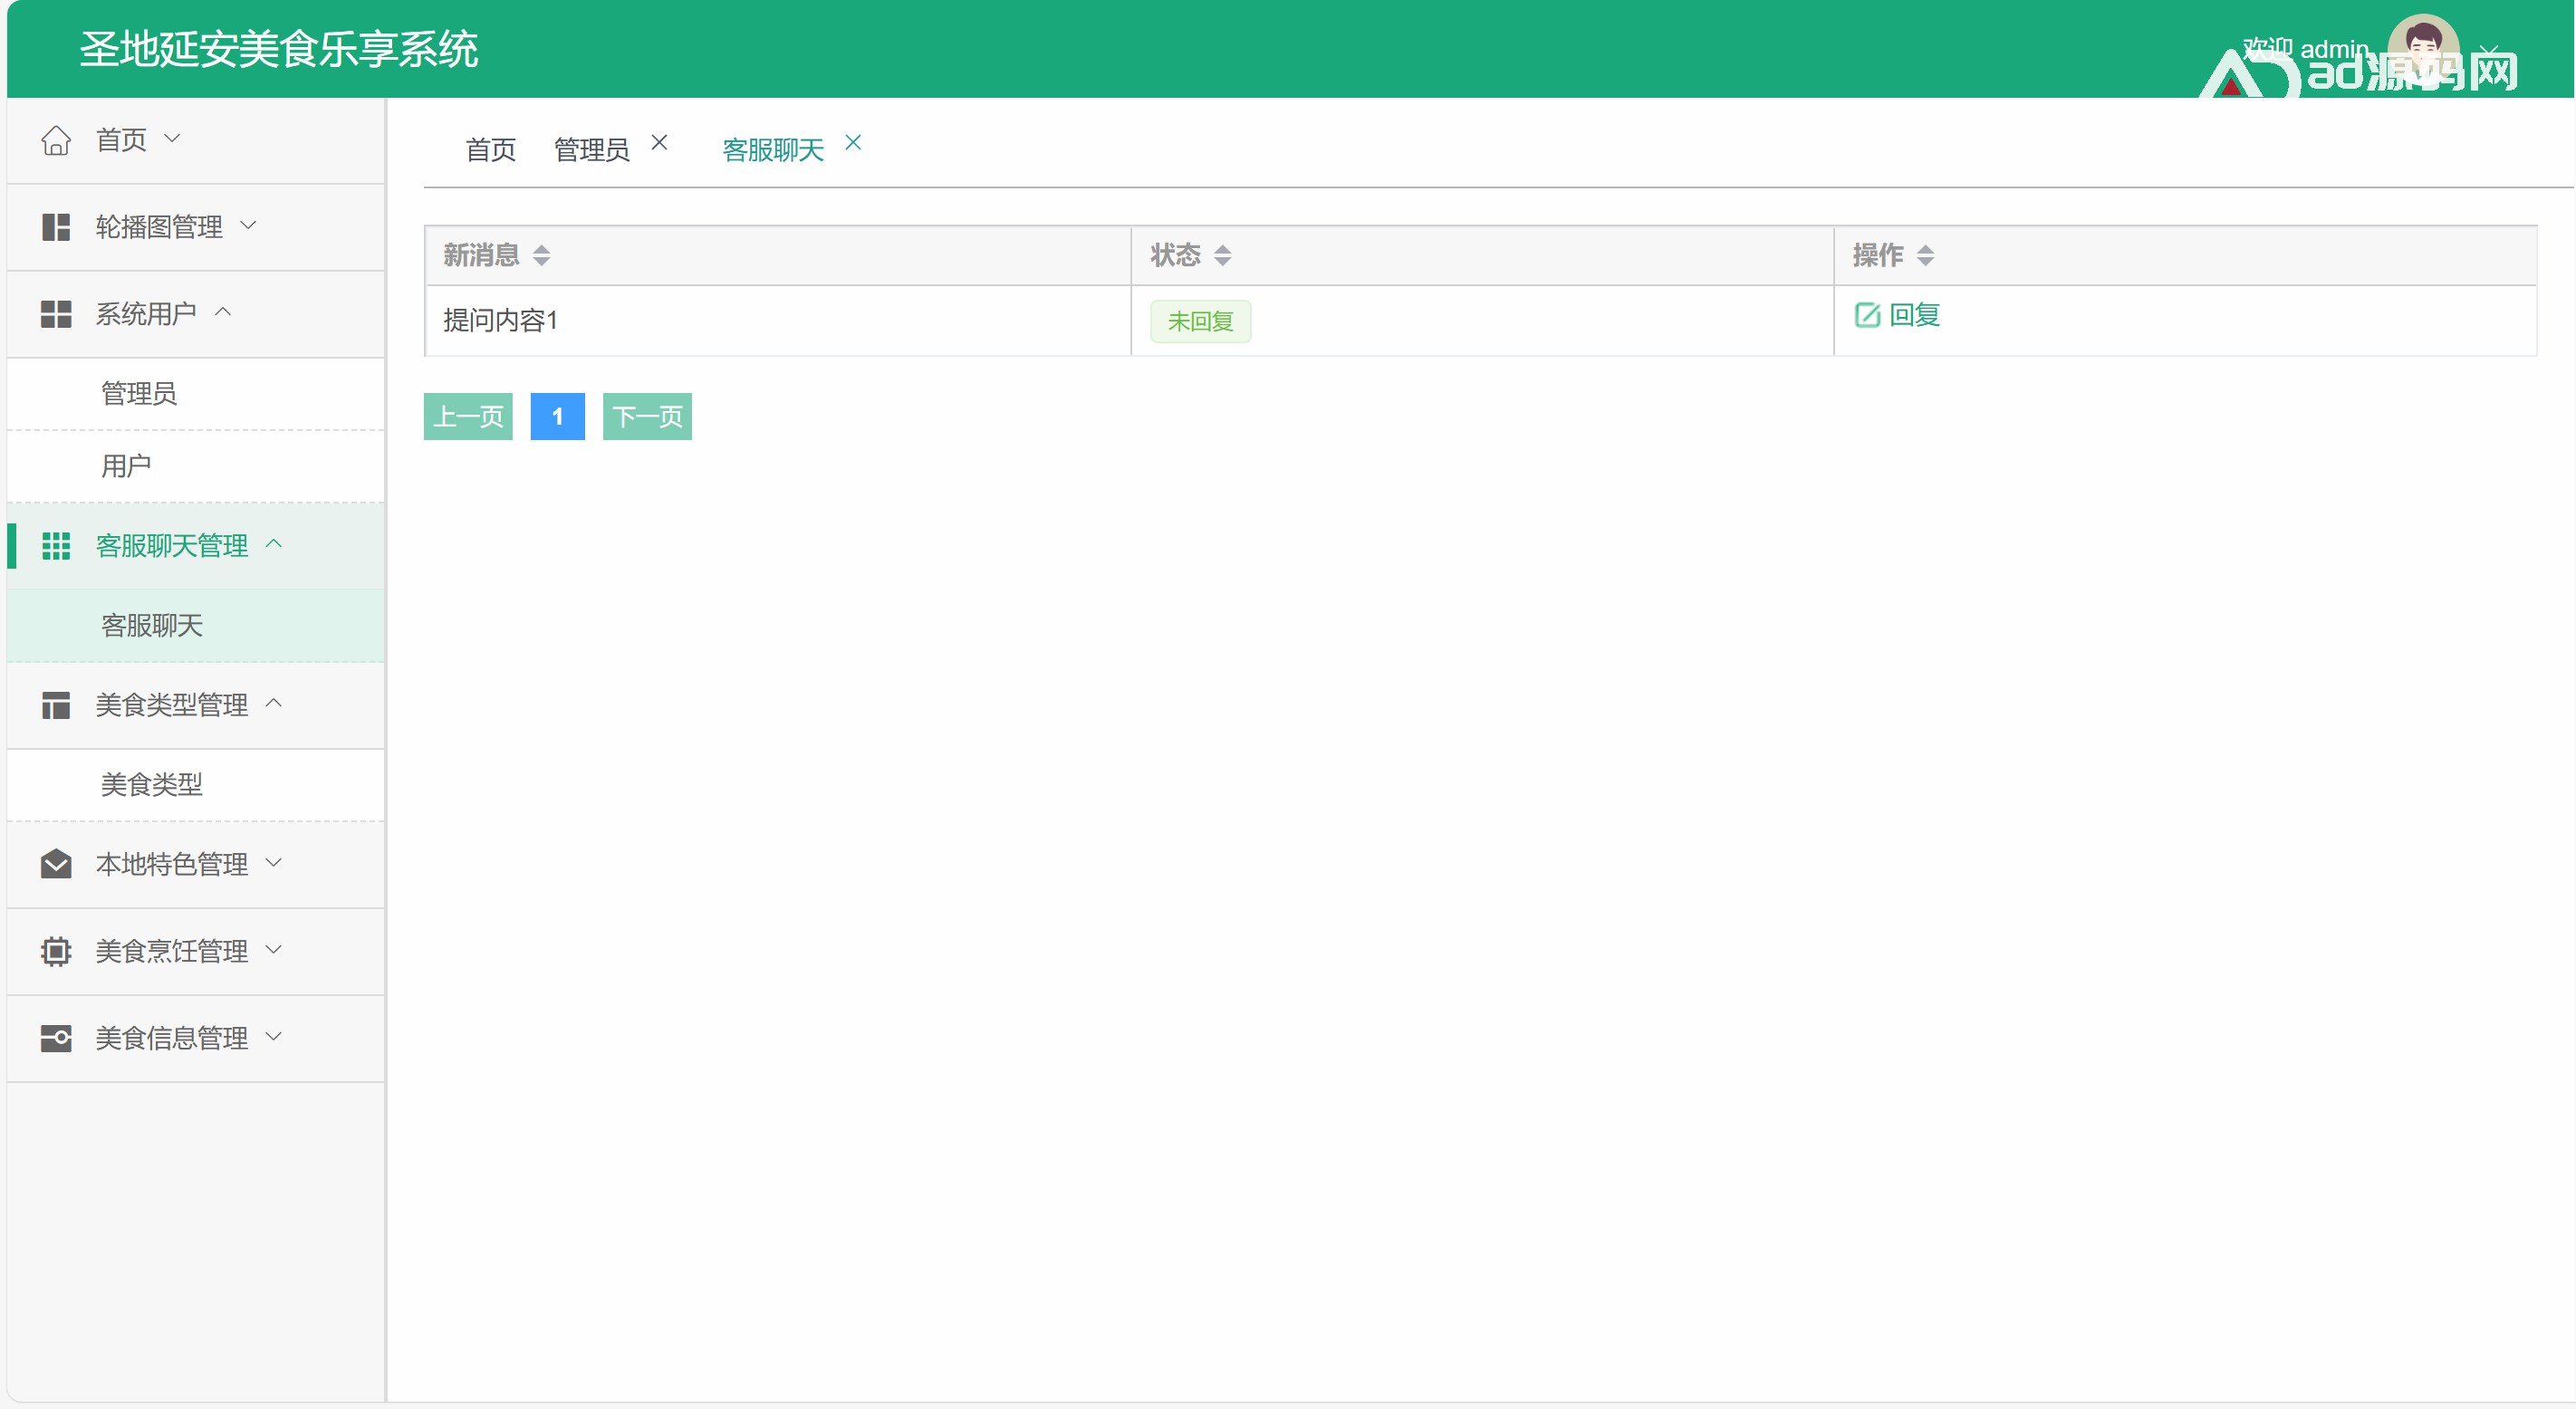Open 用户 submenu item

click(x=126, y=466)
